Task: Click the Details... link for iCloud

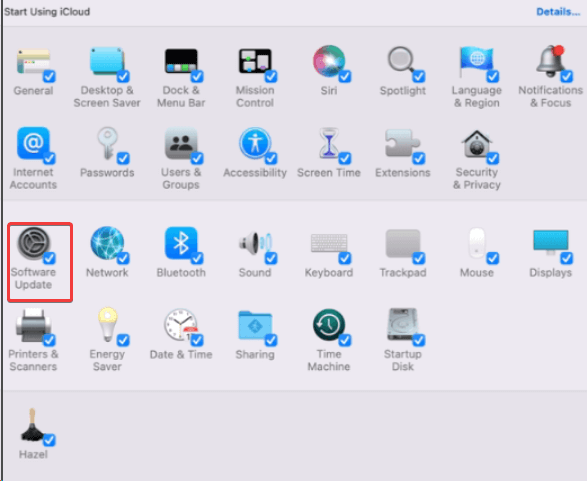Action: 558,12
